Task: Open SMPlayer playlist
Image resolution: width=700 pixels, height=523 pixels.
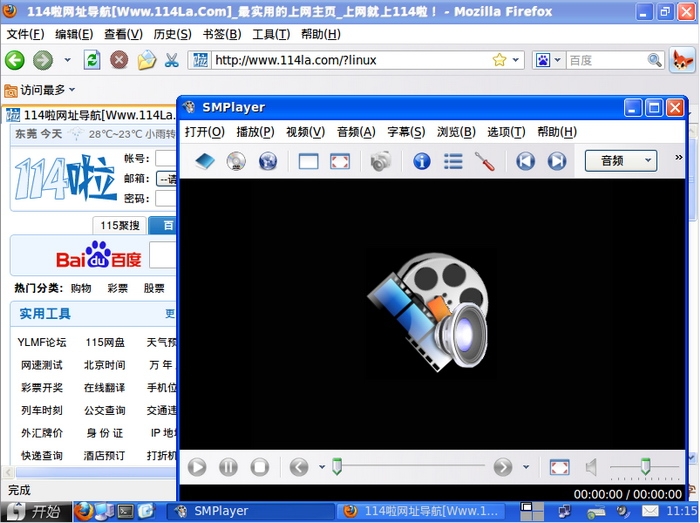Action: [453, 161]
